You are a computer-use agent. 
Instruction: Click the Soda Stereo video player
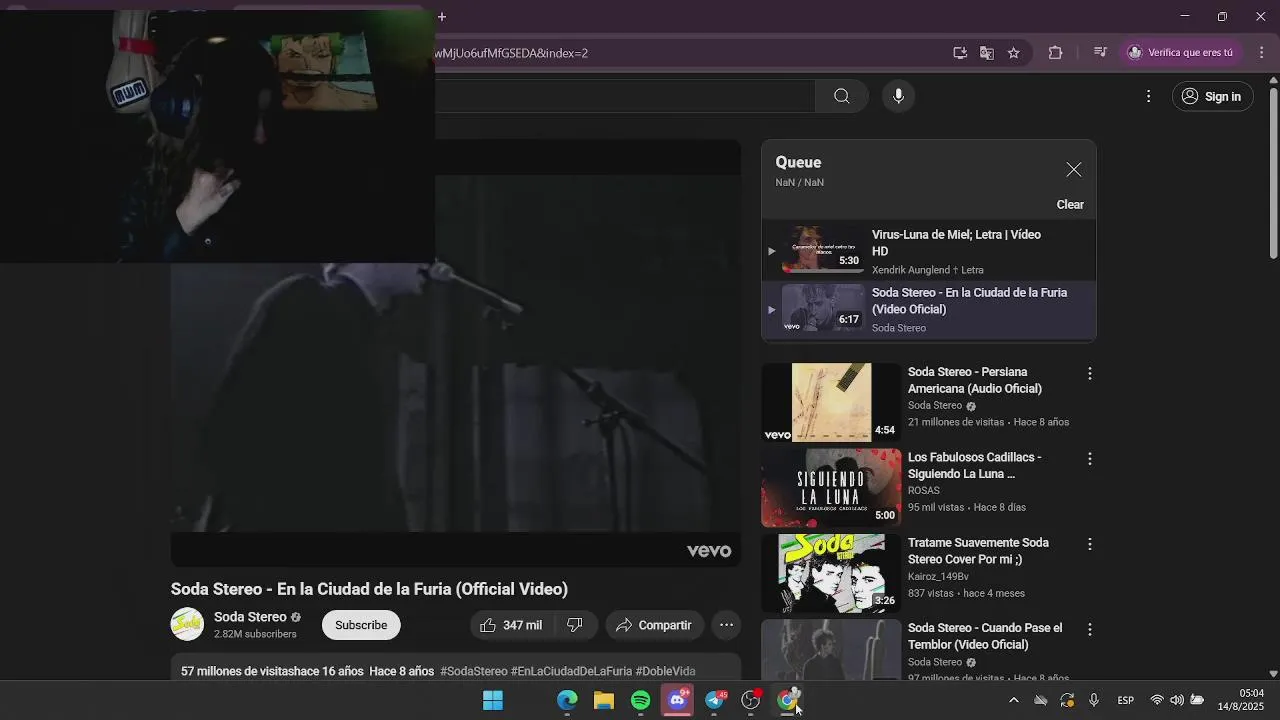455,353
